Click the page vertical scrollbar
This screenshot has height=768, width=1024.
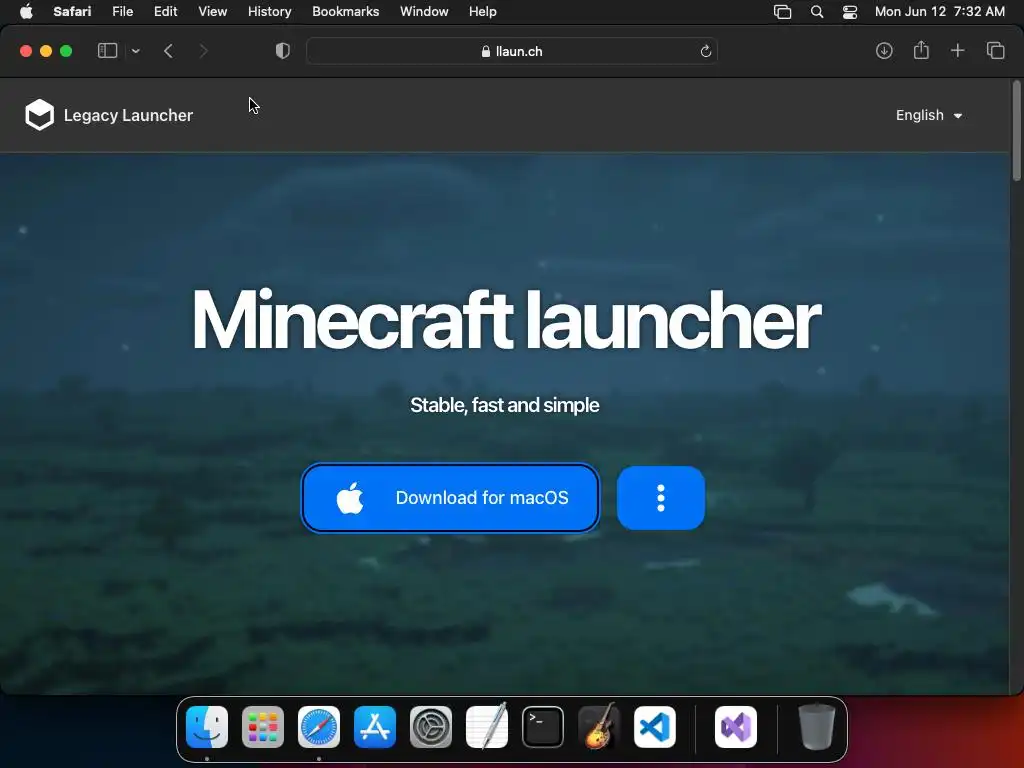tap(1016, 131)
